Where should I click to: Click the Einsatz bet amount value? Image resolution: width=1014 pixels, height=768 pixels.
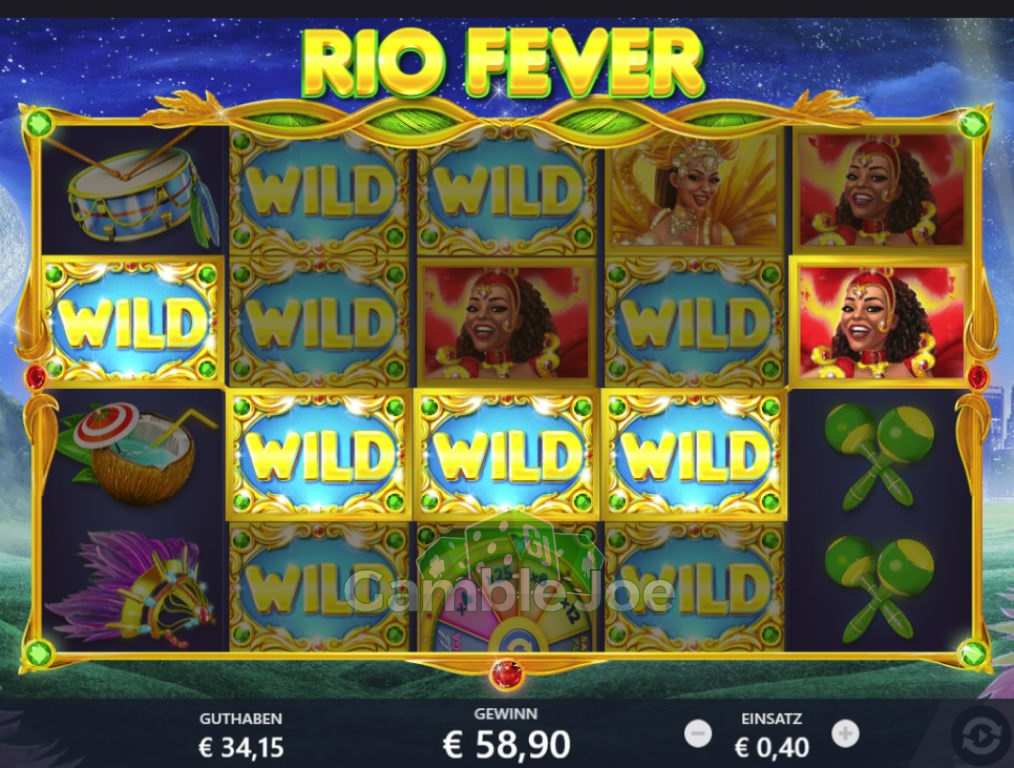[x=771, y=748]
